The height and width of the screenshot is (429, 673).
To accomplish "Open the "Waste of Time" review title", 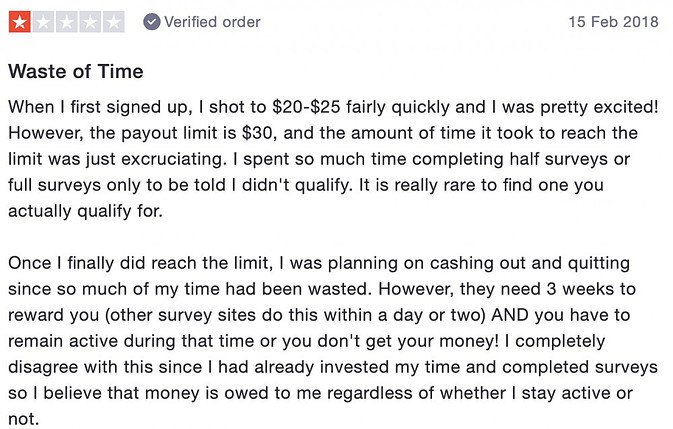I will coord(76,71).
